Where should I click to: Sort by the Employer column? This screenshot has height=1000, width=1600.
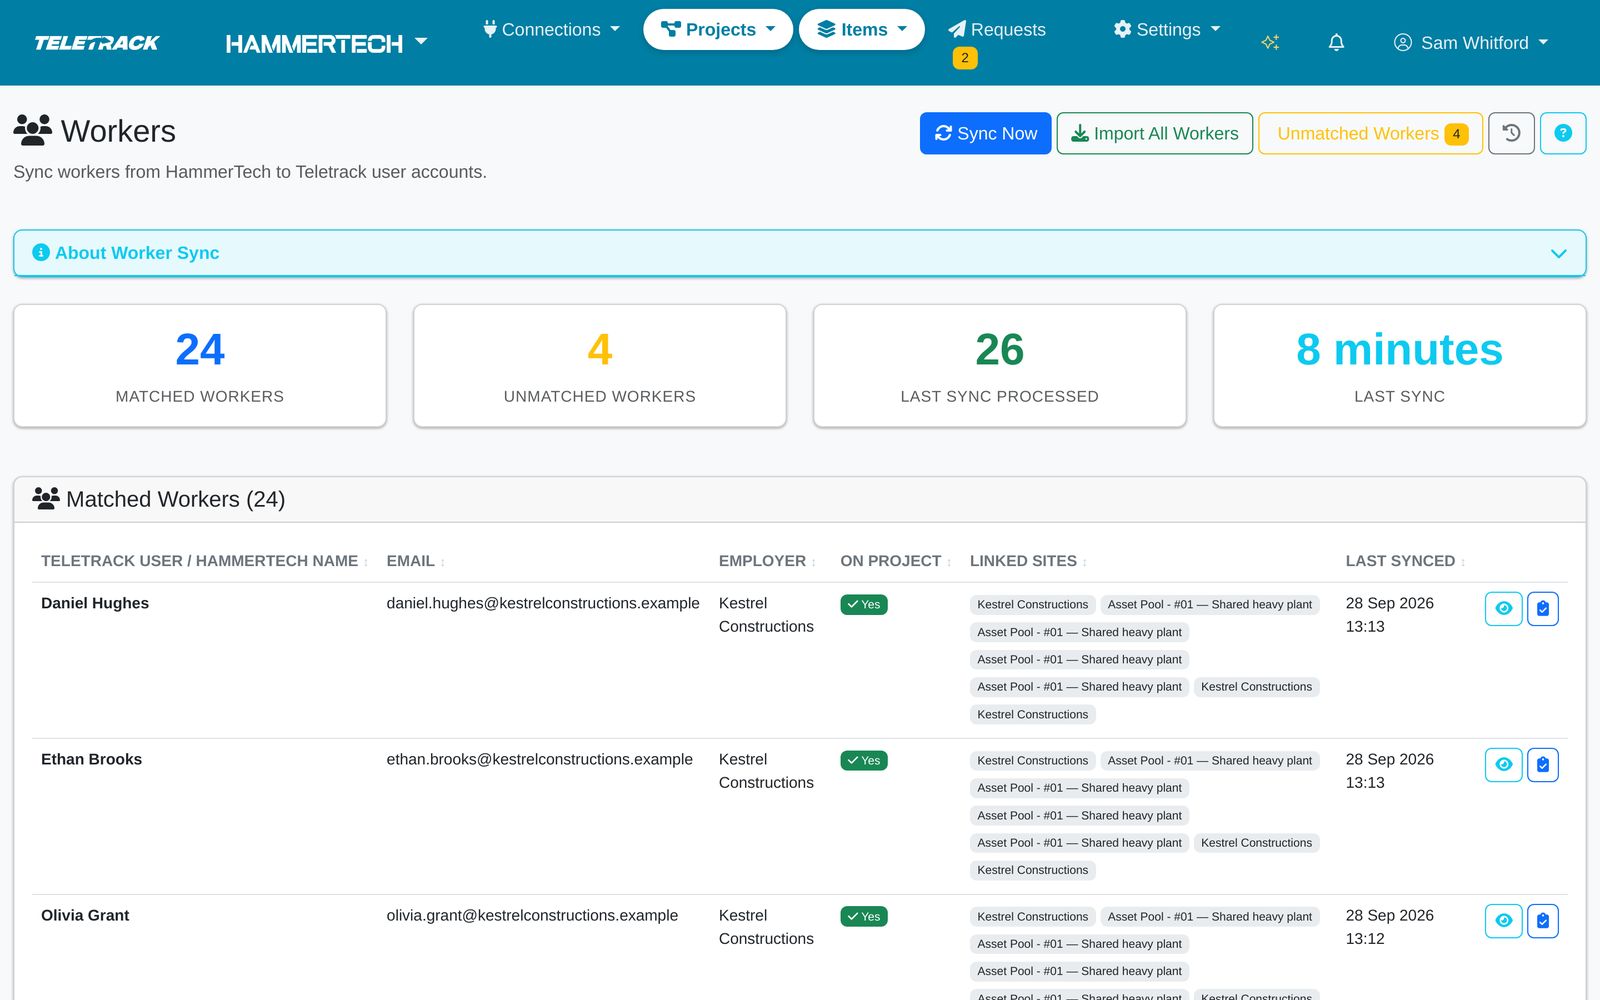tap(767, 561)
